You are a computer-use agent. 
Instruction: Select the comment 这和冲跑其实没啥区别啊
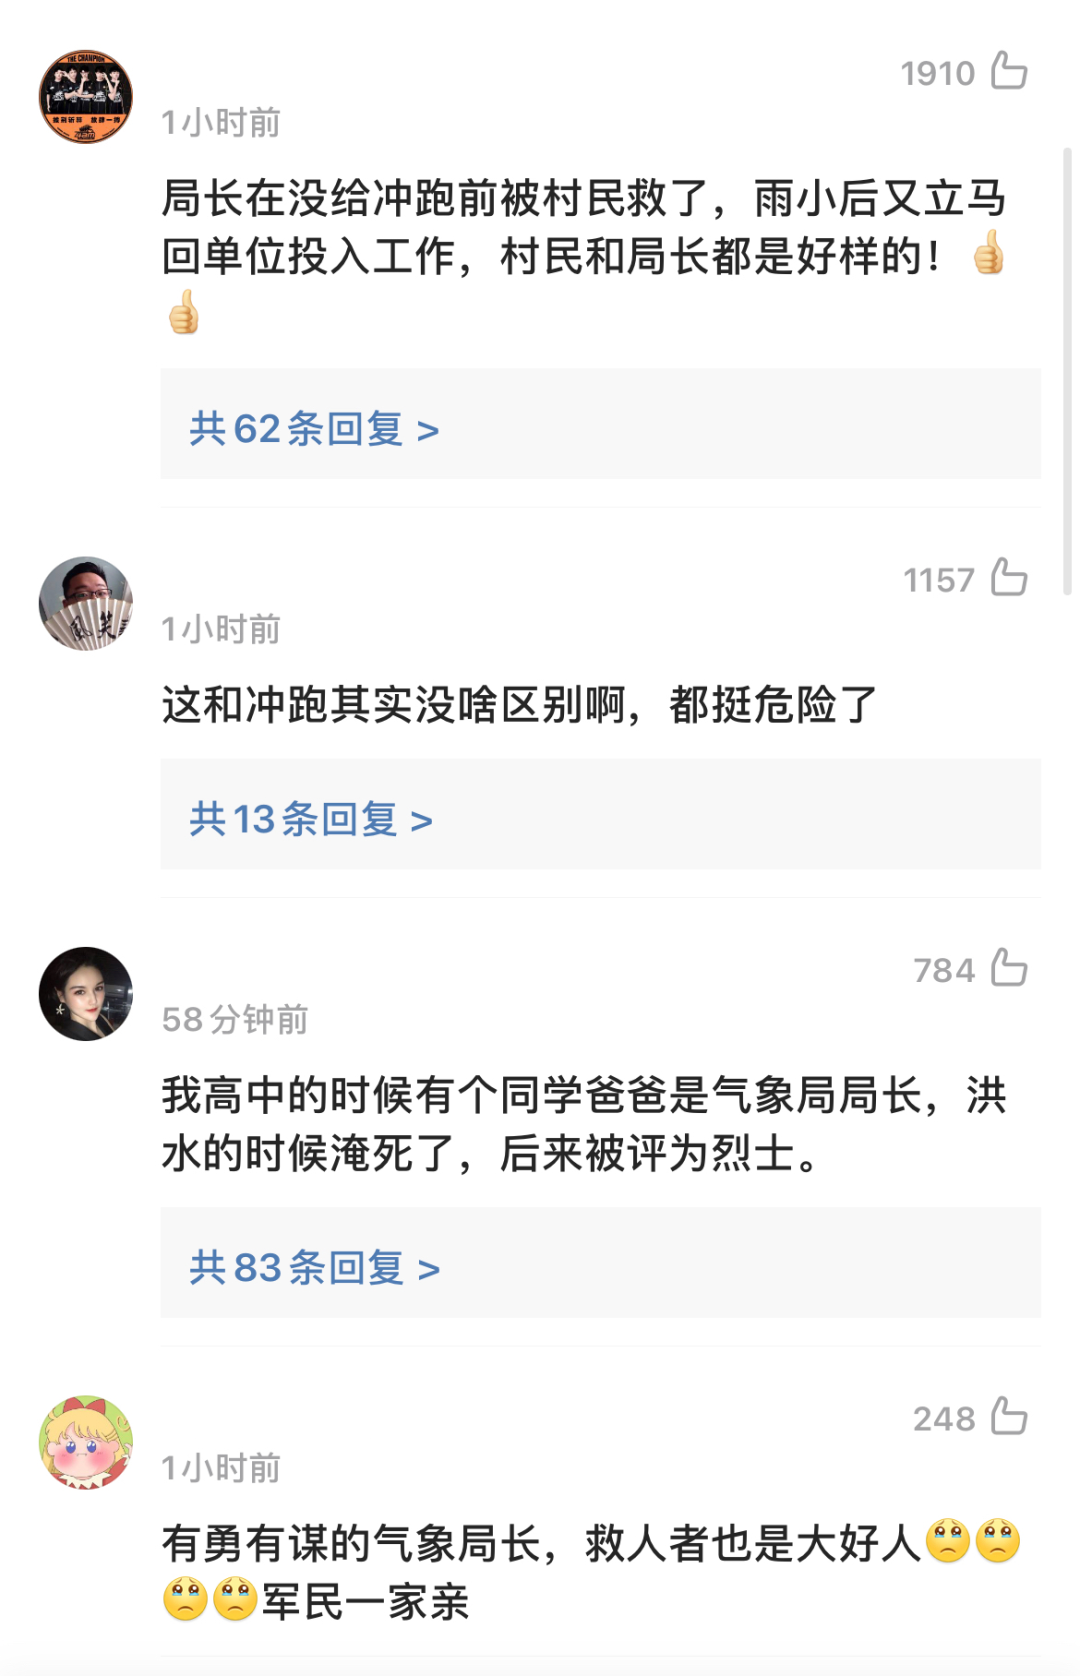click(x=520, y=705)
